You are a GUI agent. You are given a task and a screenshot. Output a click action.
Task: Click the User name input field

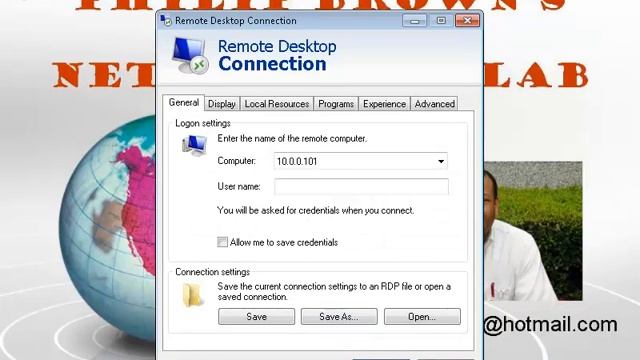(x=361, y=187)
